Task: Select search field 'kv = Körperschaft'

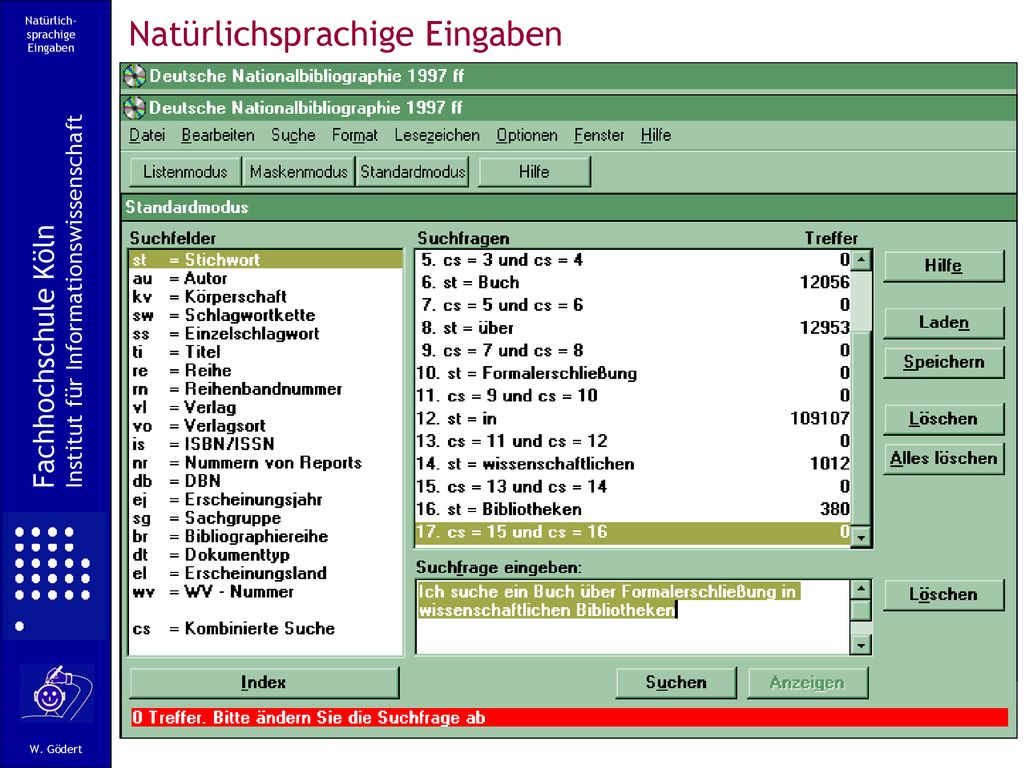Action: click(x=266, y=296)
